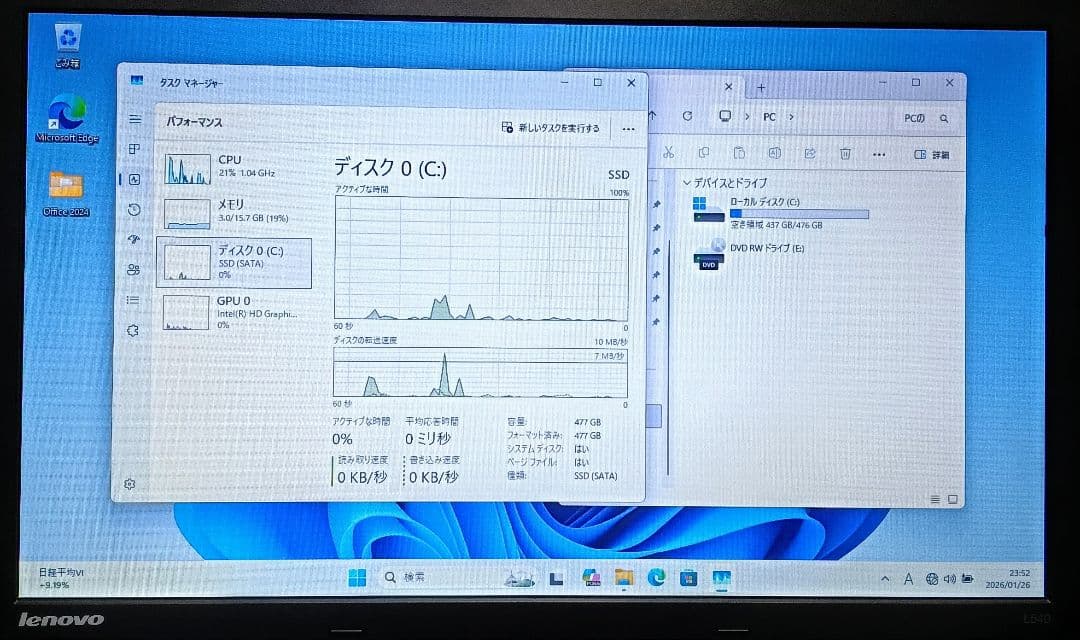This screenshot has height=640, width=1080.
Task: Launch Microsoft Edge from the taskbar
Action: click(655, 578)
